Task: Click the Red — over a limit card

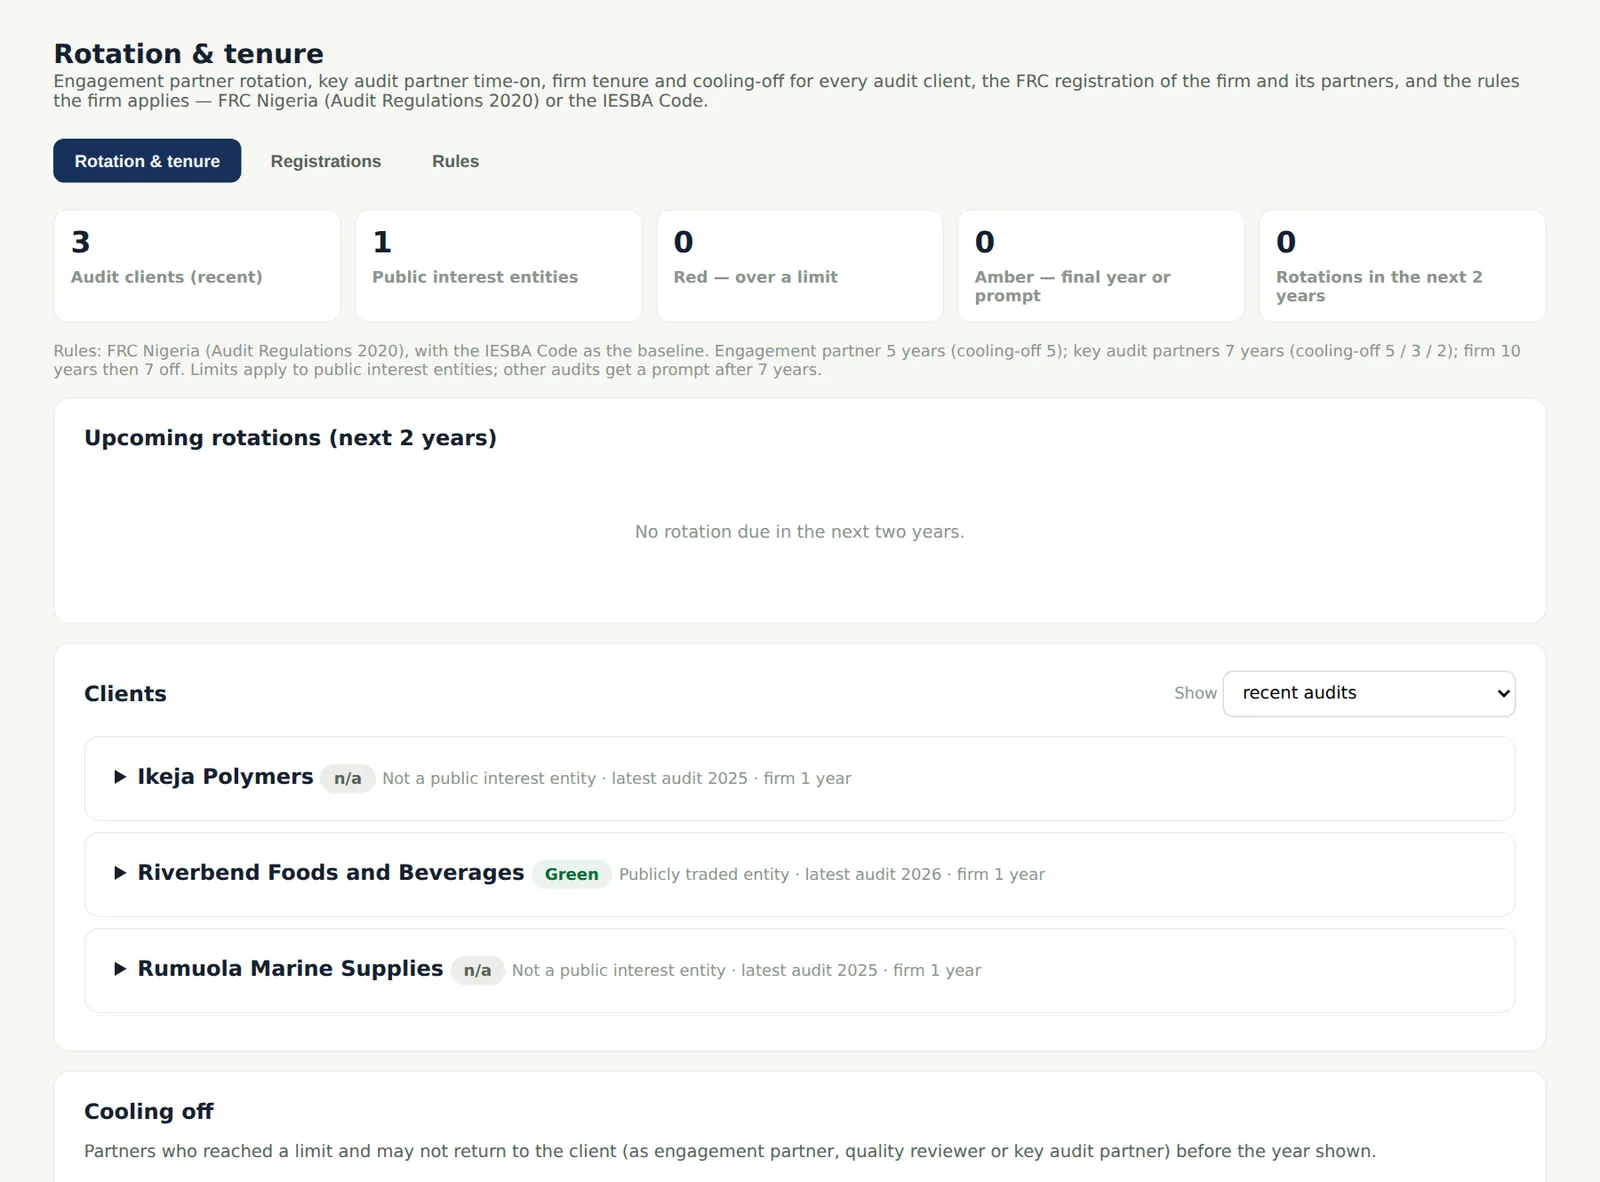Action: (x=800, y=266)
